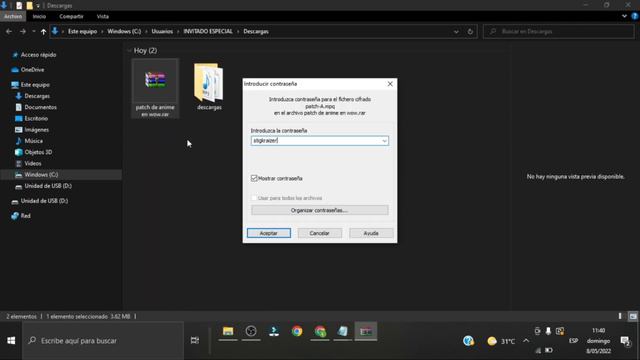Click Ayuda button in dialog
The image size is (640, 360).
click(371, 233)
